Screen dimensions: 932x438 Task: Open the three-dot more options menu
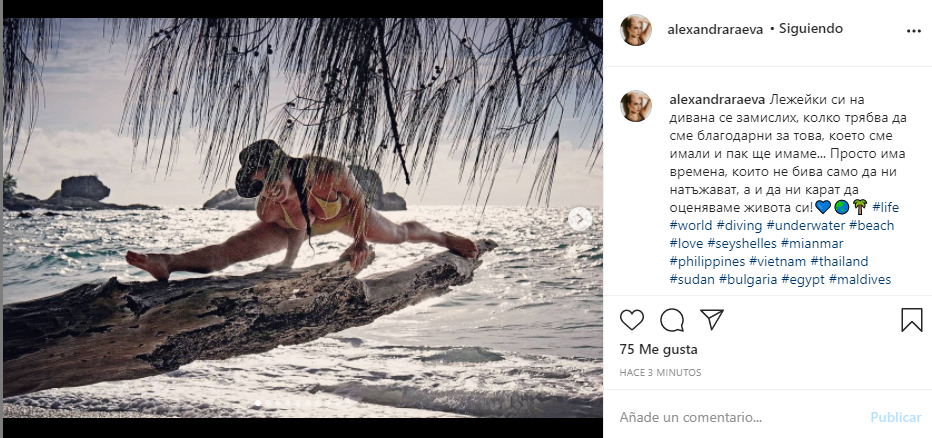pyautogui.click(x=912, y=30)
